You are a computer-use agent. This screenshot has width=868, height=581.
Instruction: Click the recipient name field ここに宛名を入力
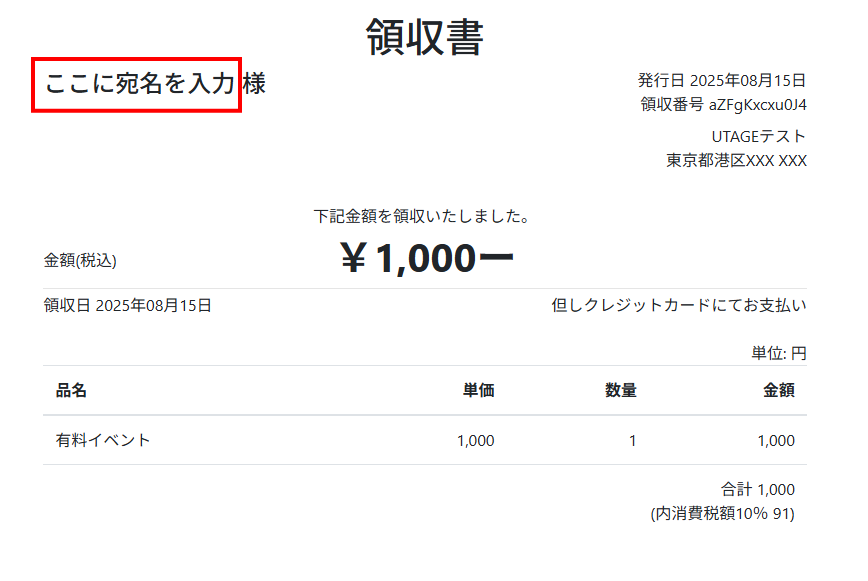[136, 85]
